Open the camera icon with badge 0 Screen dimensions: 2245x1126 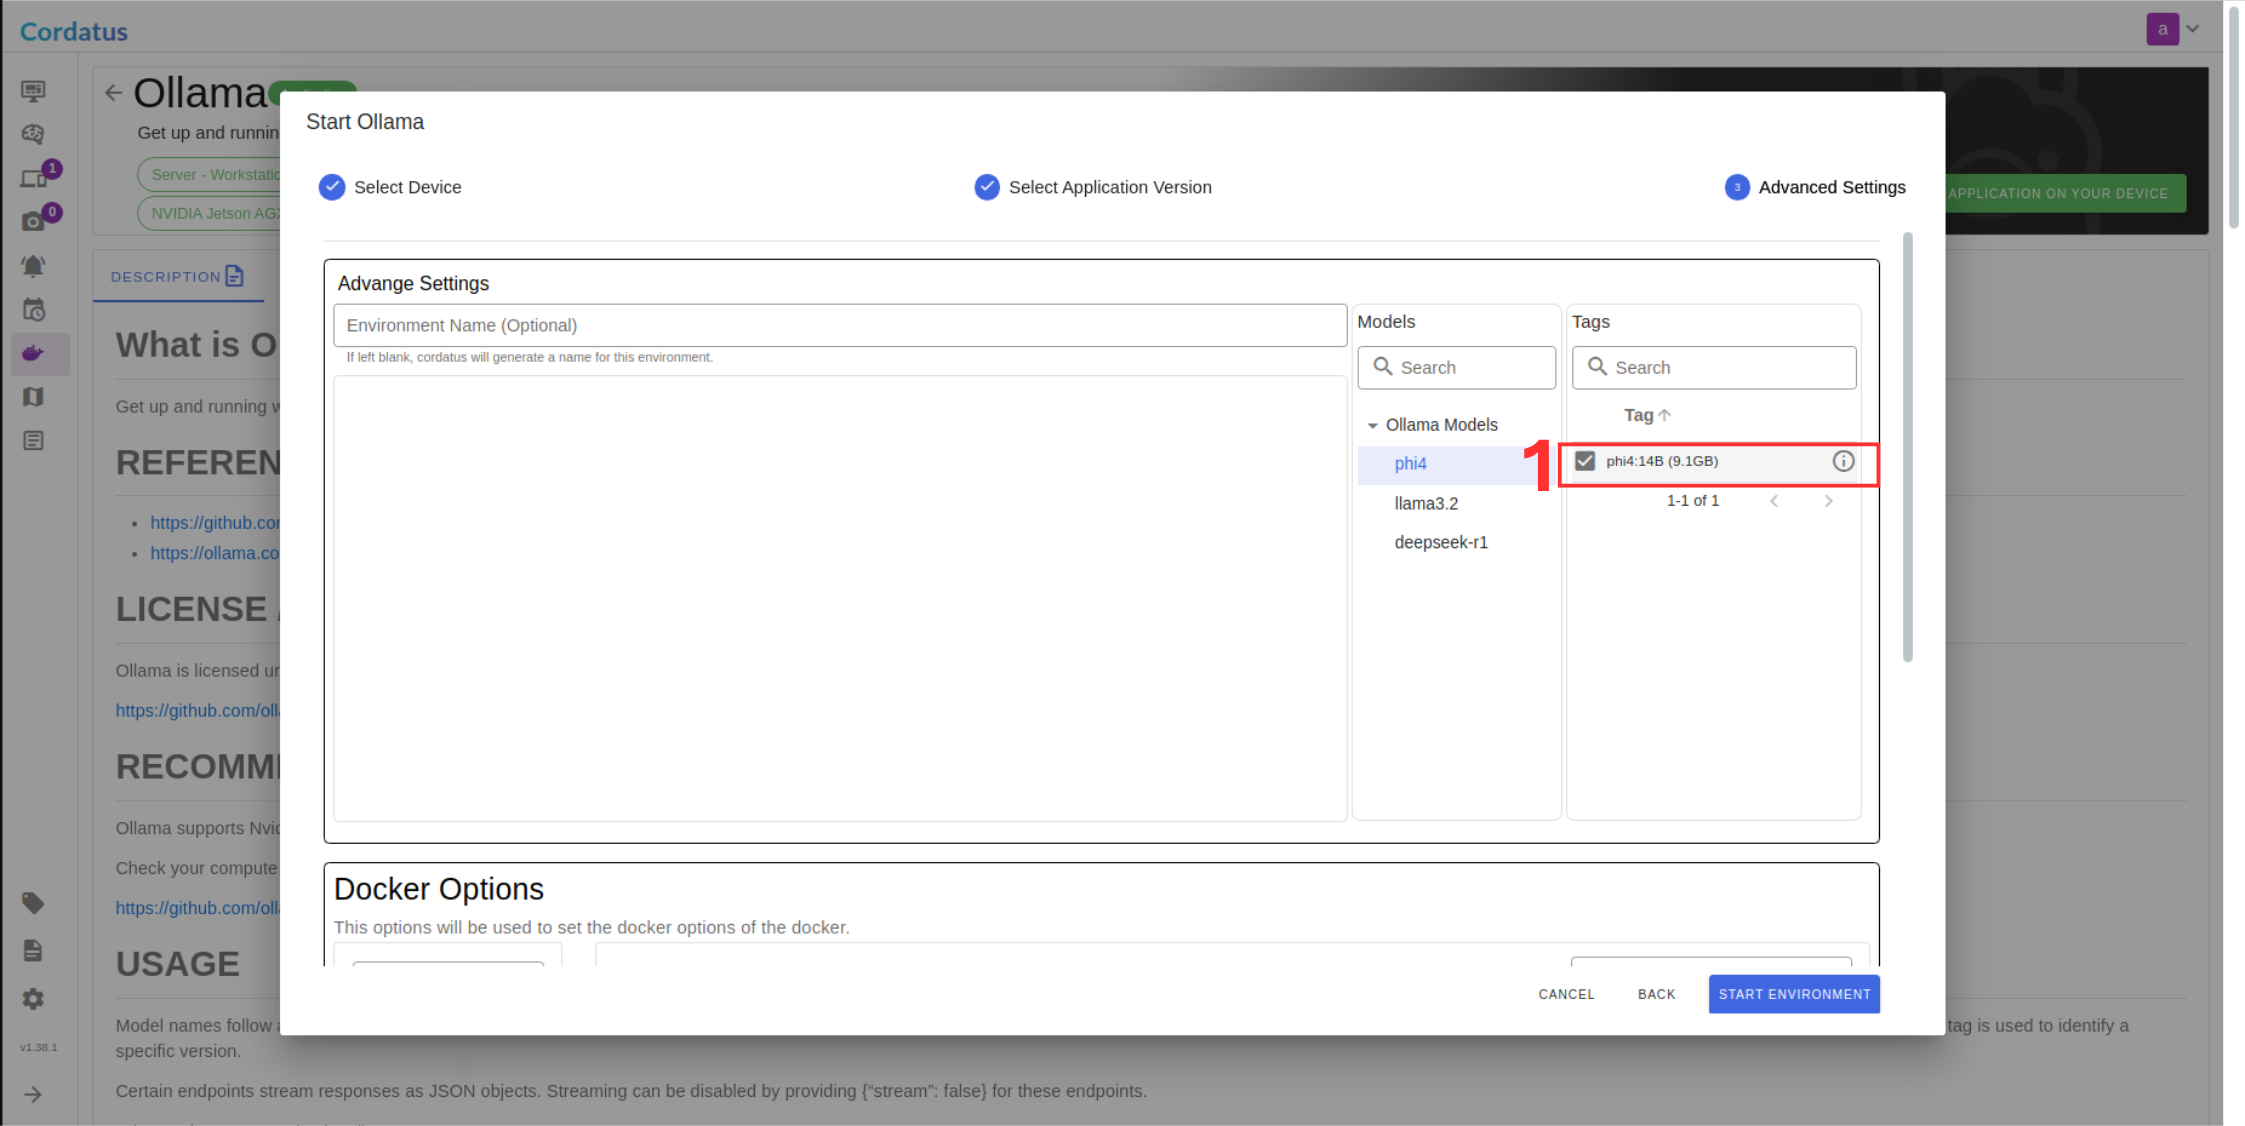33,221
